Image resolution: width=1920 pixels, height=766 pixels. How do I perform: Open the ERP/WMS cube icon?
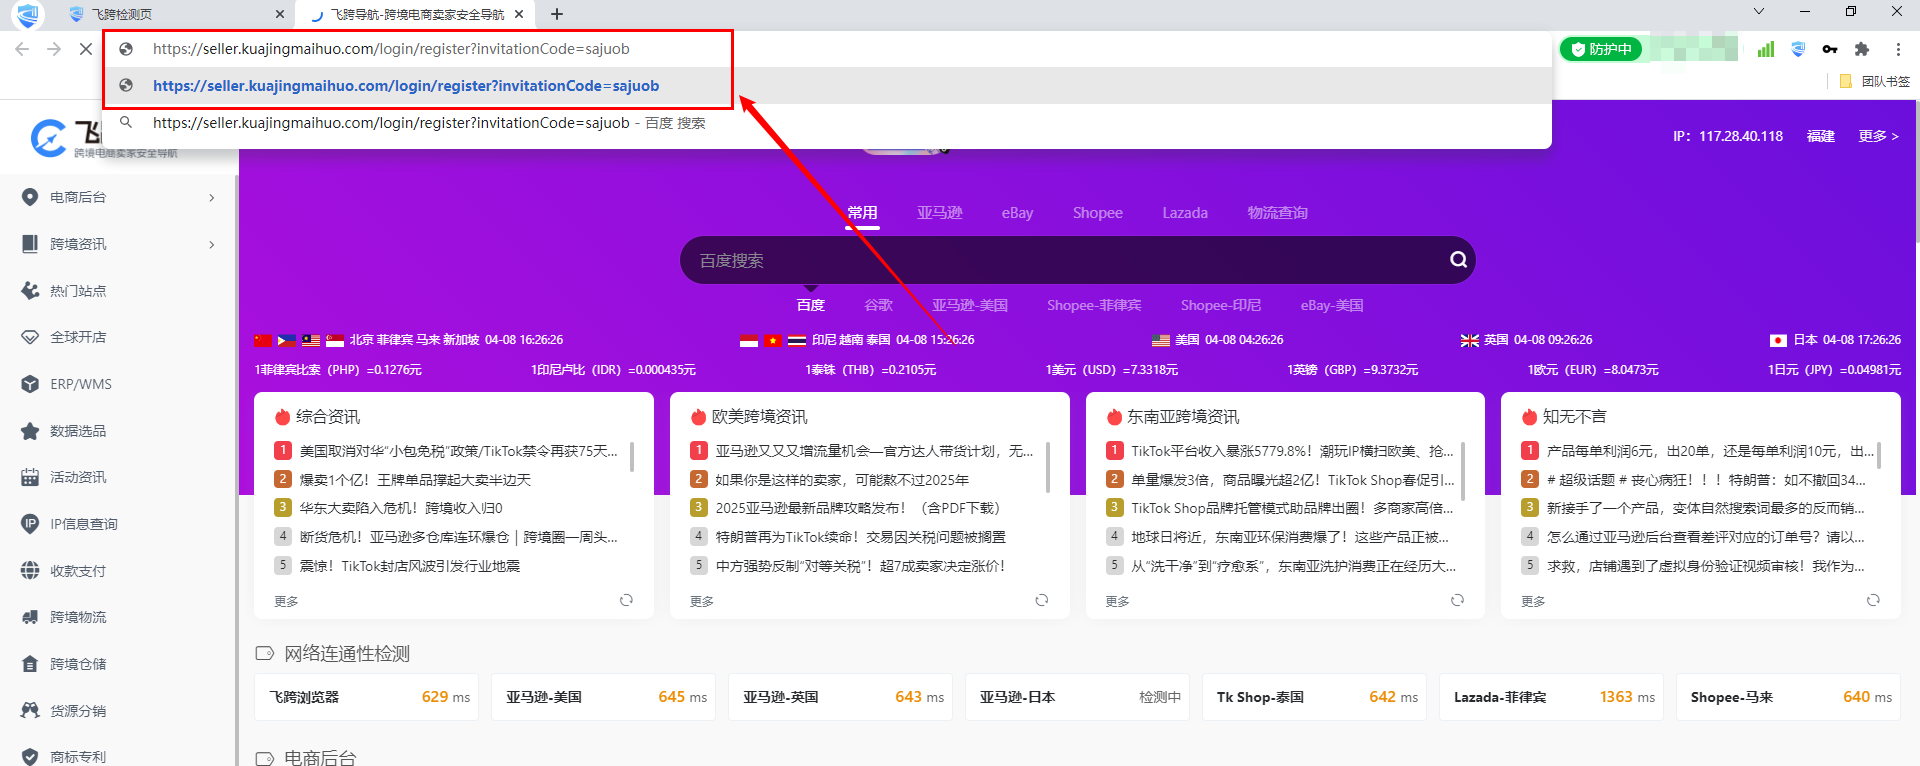click(x=30, y=384)
